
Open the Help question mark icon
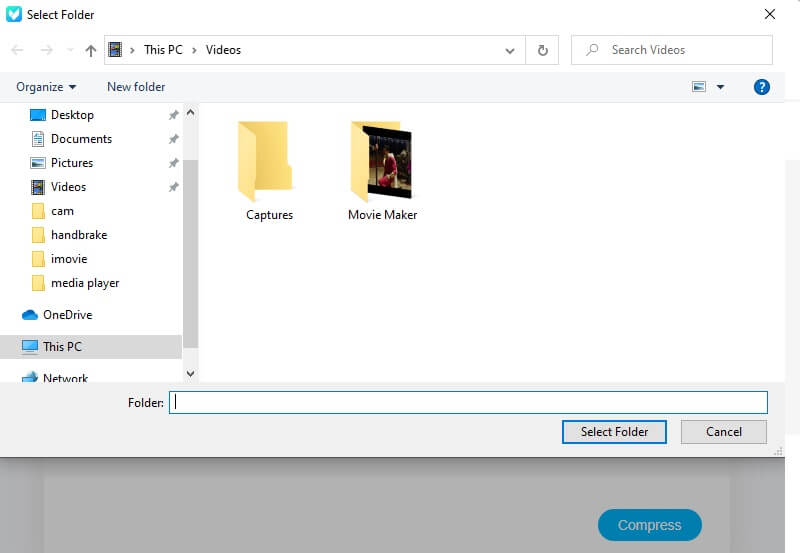(761, 87)
